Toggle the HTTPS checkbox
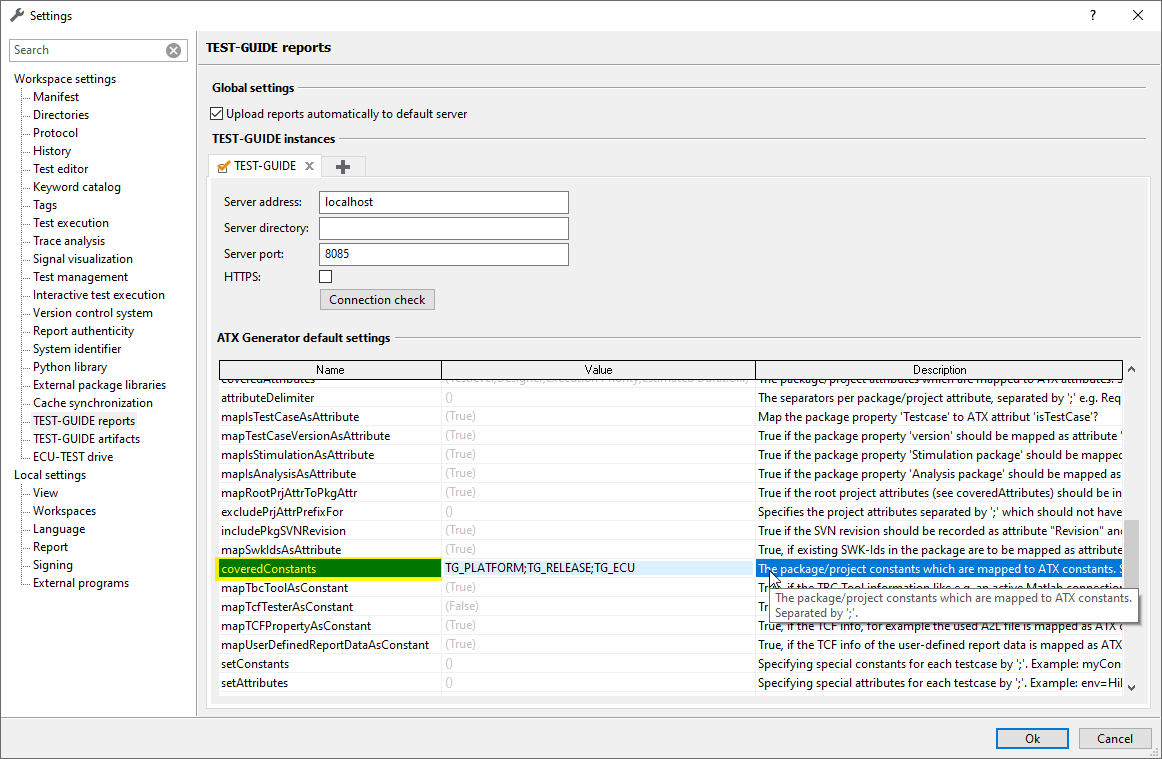Image resolution: width=1162 pixels, height=759 pixels. (x=325, y=276)
